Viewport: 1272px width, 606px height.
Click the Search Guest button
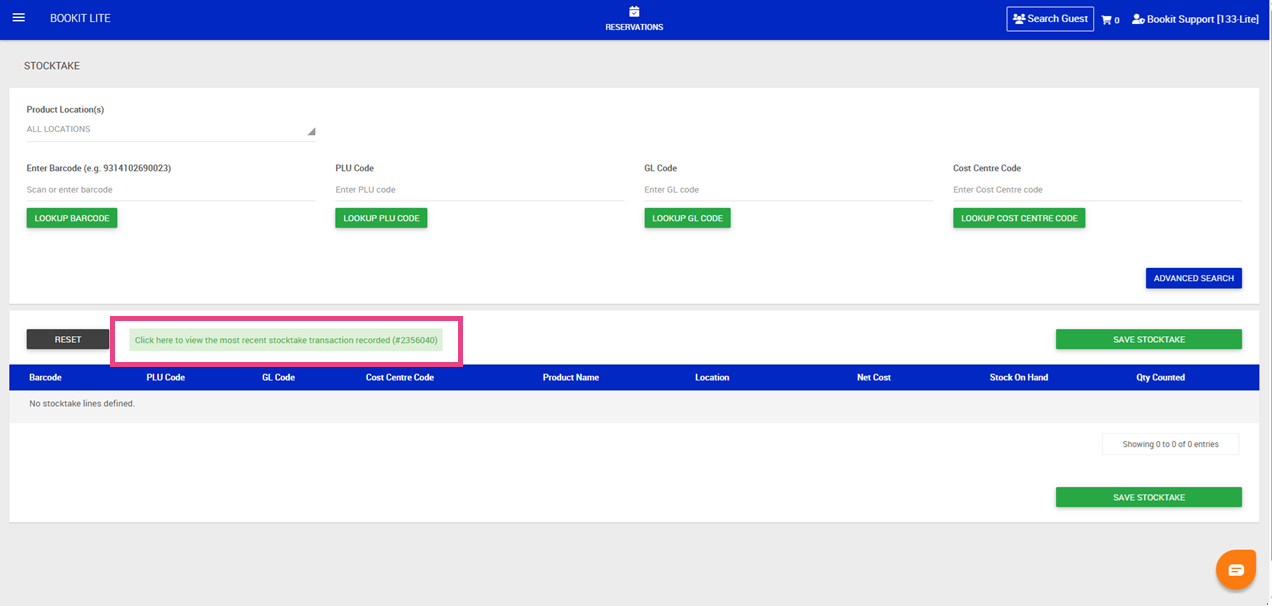[1050, 19]
